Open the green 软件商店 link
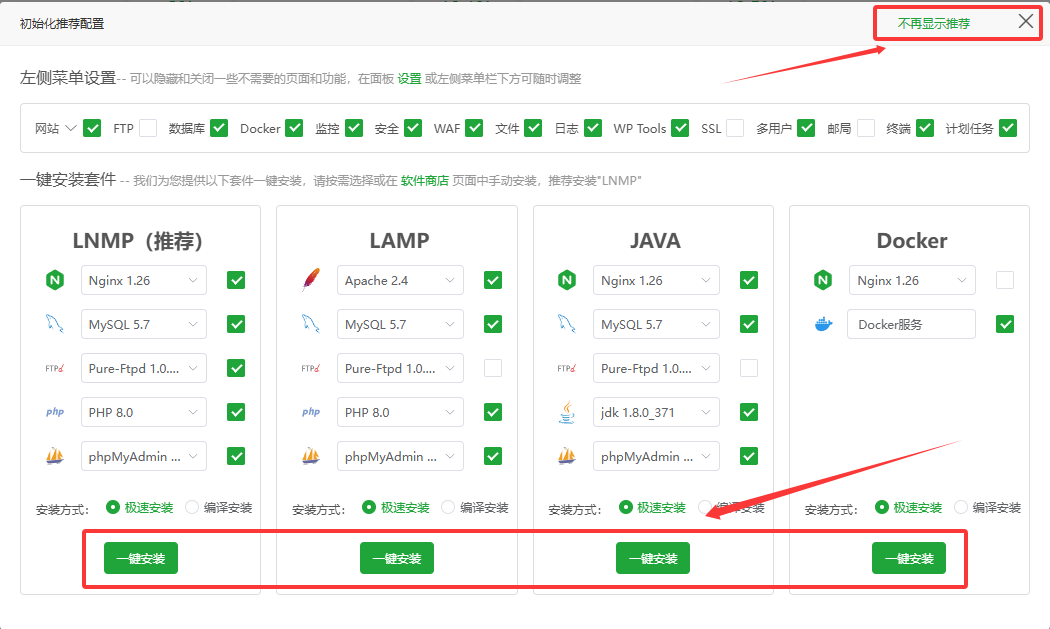Screen dimensions: 1050x629 tap(425, 180)
